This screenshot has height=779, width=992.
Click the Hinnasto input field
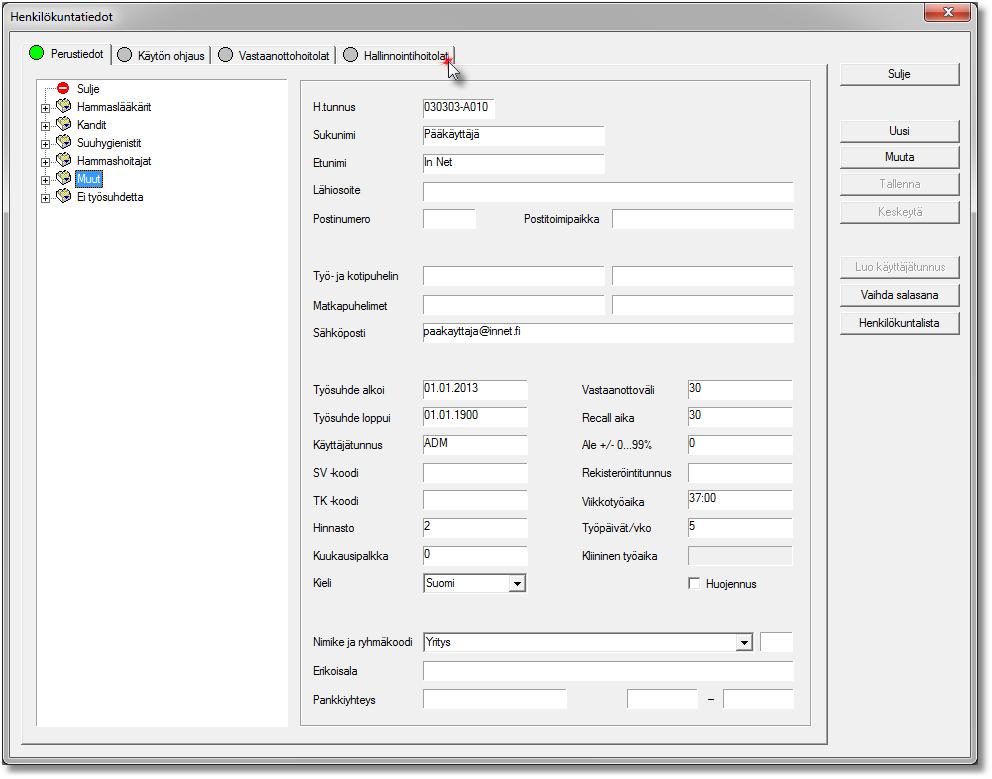474,528
